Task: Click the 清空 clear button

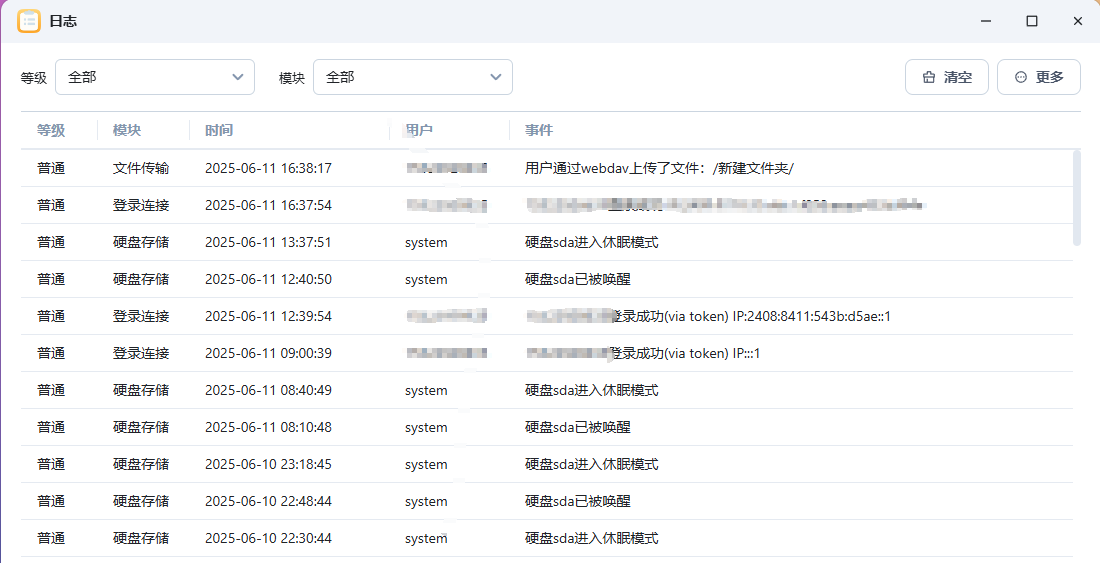Action: point(946,77)
